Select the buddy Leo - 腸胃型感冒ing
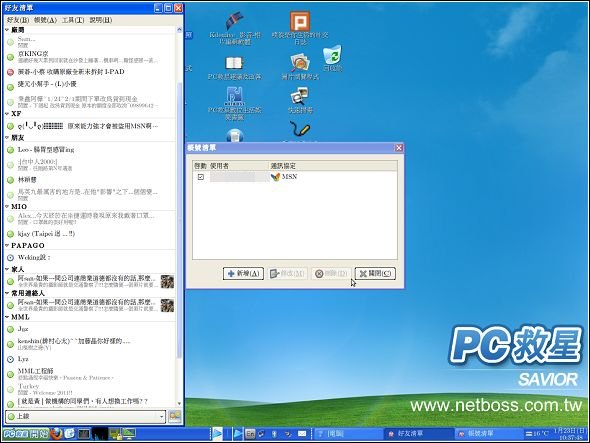 (90, 150)
